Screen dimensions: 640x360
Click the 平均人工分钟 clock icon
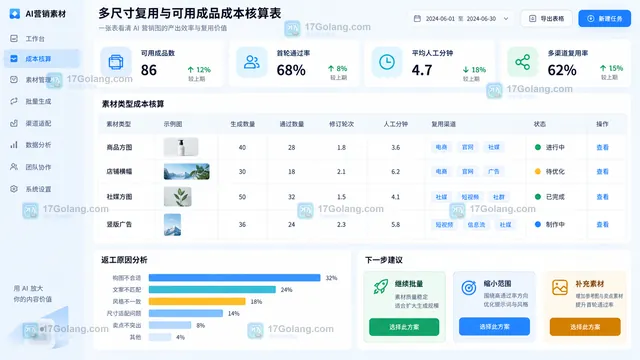click(x=387, y=62)
